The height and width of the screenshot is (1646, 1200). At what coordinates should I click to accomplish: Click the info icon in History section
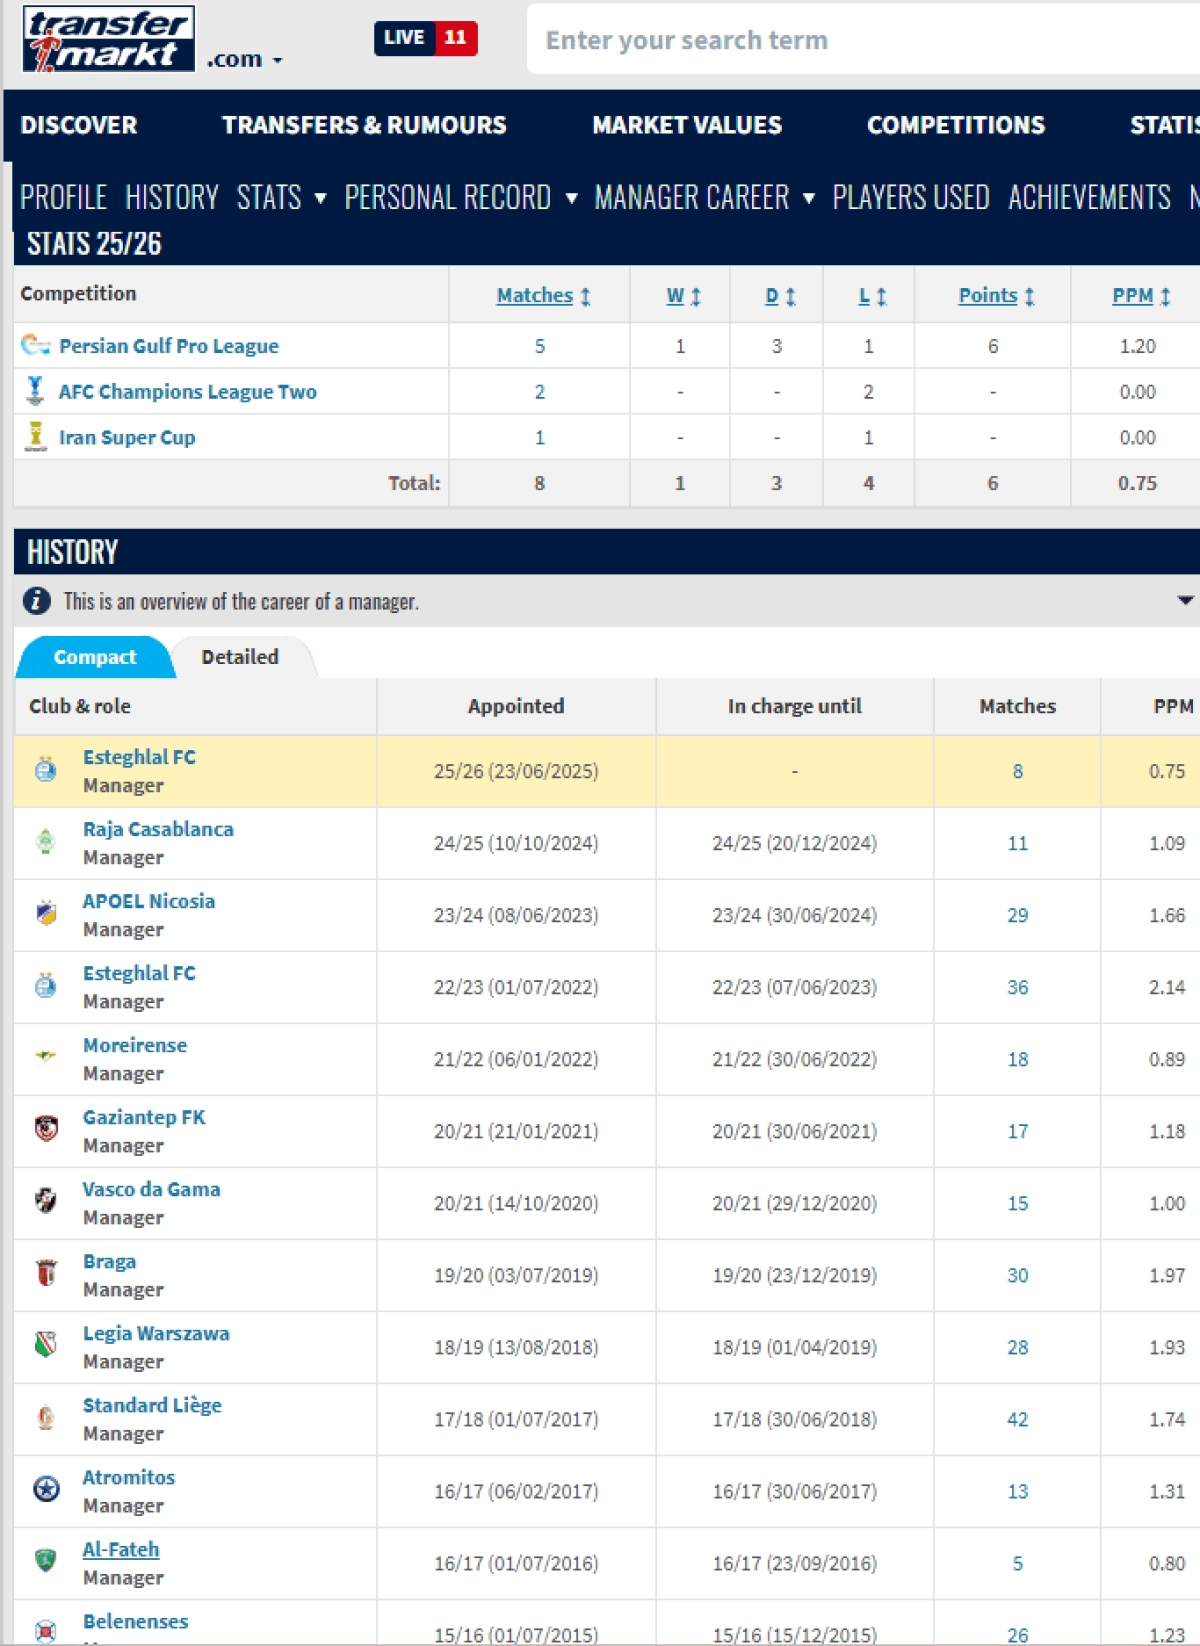click(37, 601)
